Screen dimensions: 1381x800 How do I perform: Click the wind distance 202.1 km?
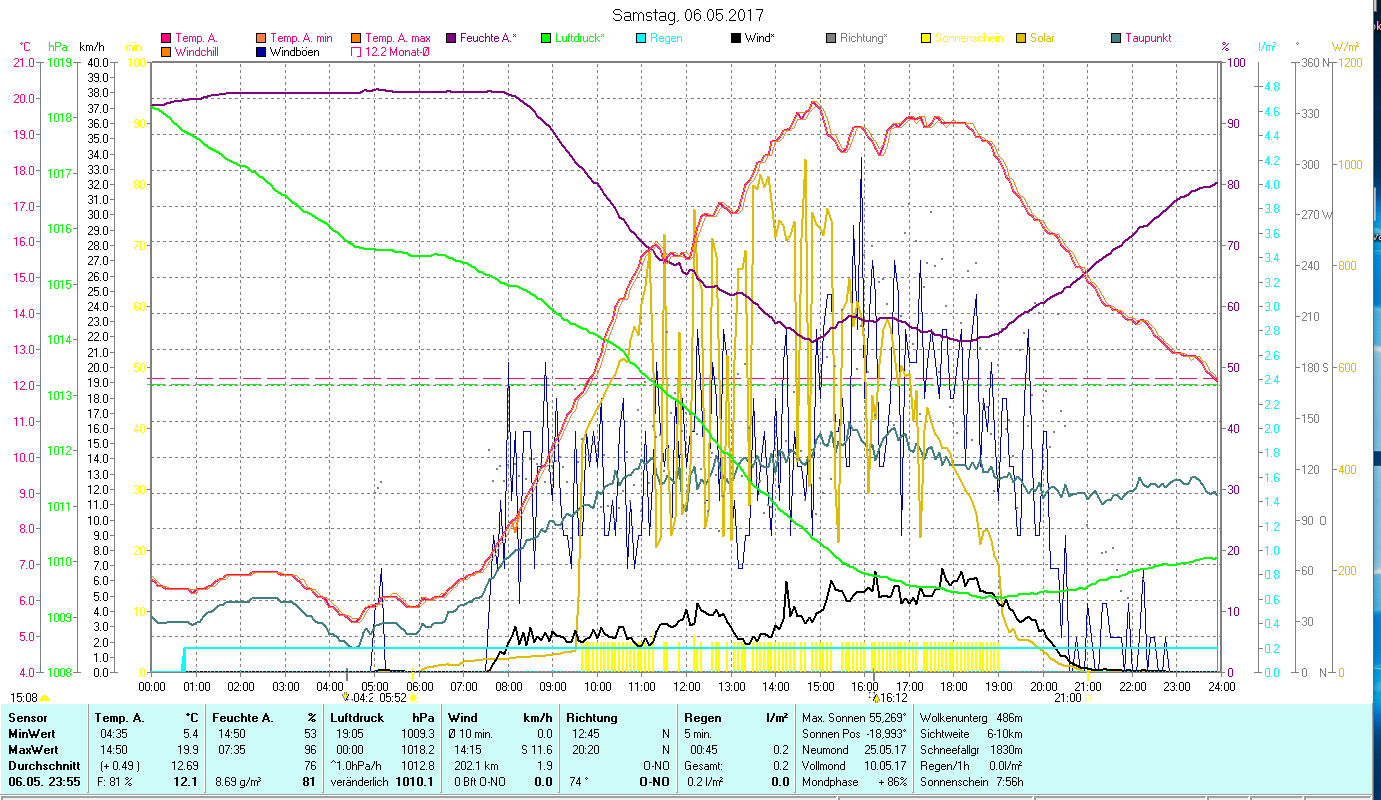476,766
